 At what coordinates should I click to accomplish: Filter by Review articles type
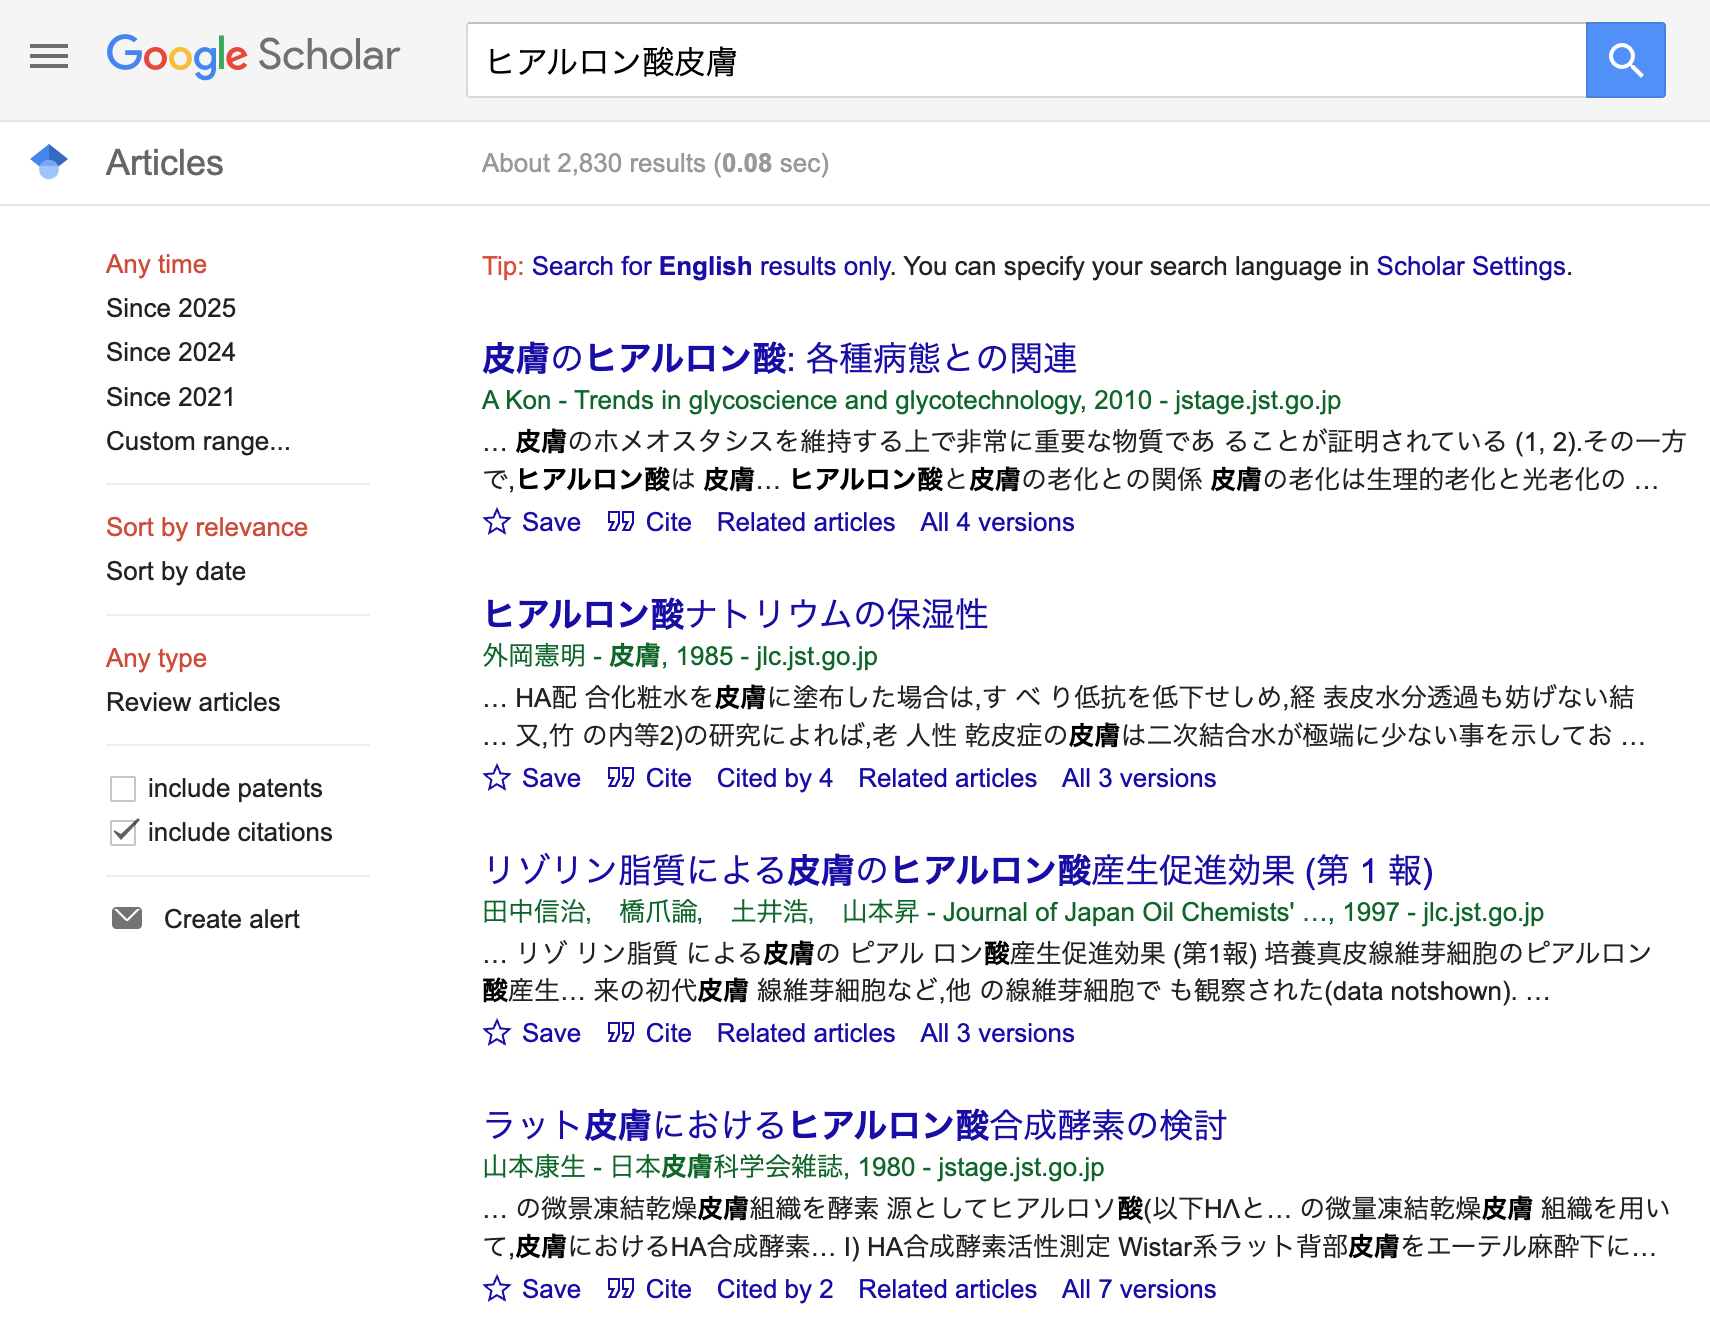(x=193, y=702)
